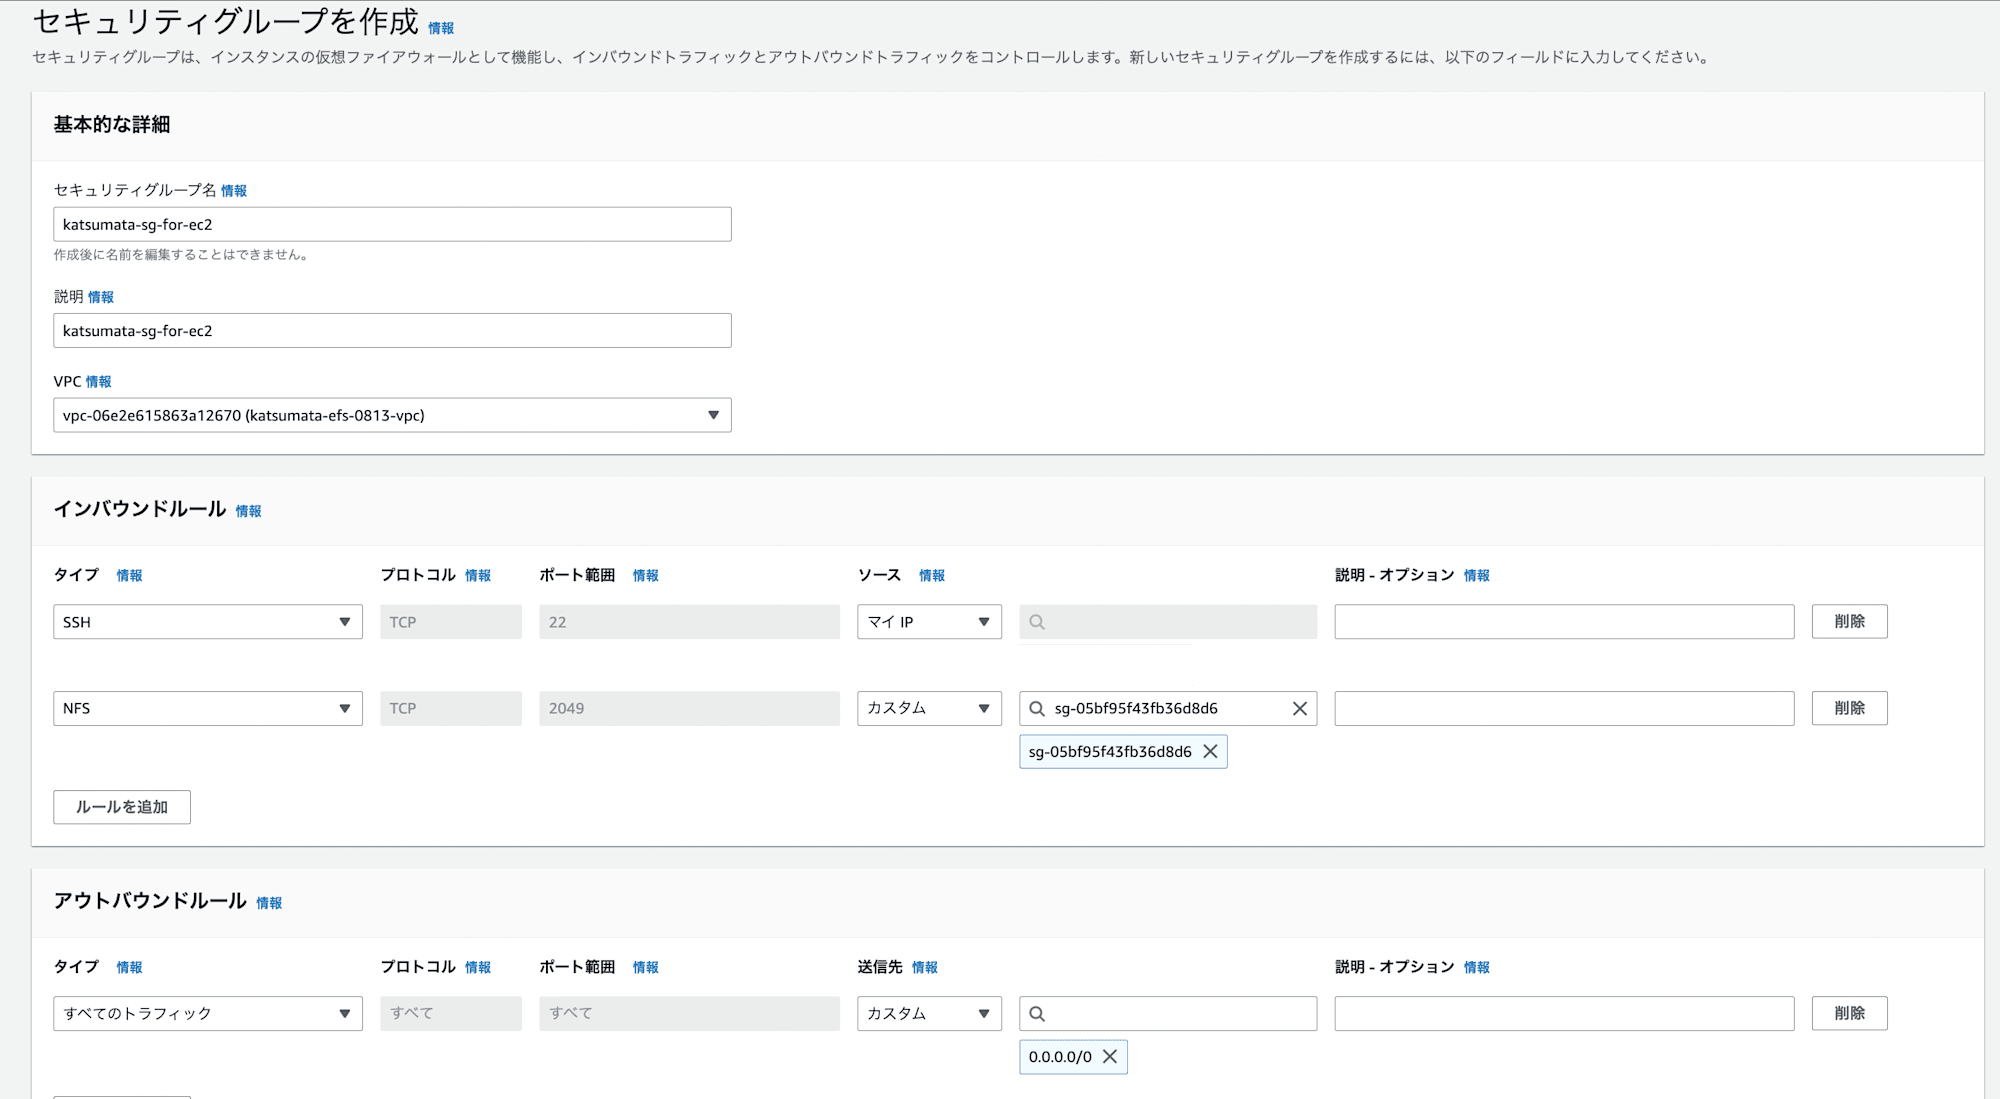Screen dimensions: 2000x1099
Task: Open 情報 link beside inbound プロトコル column
Action: 478,576
